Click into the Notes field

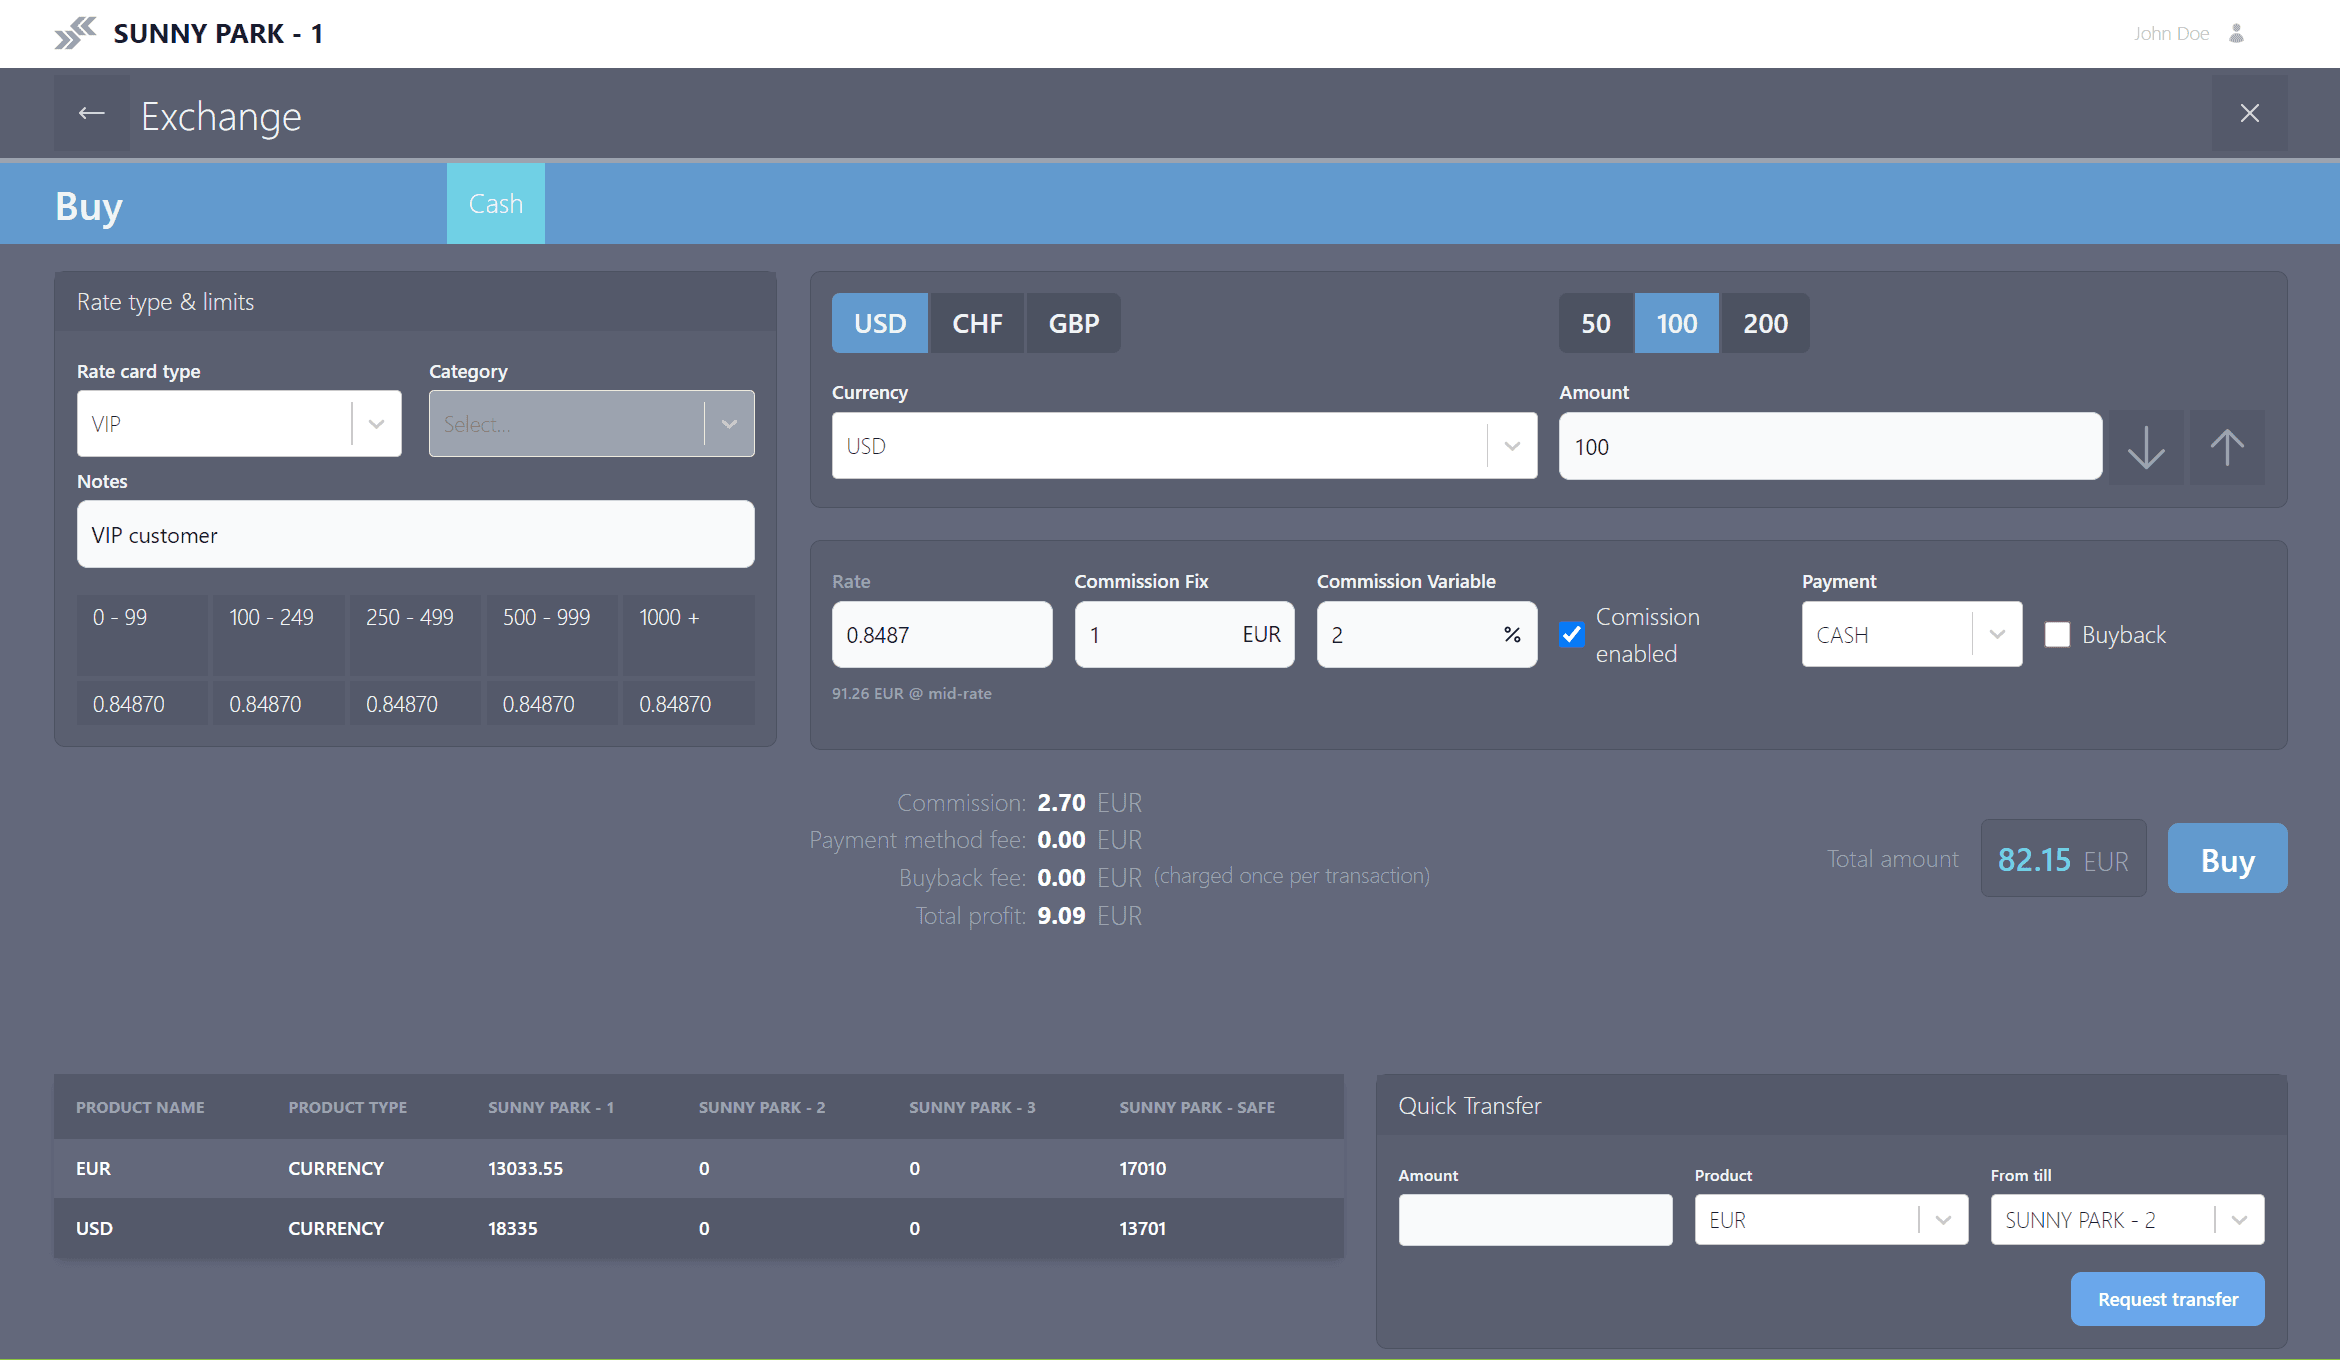416,534
